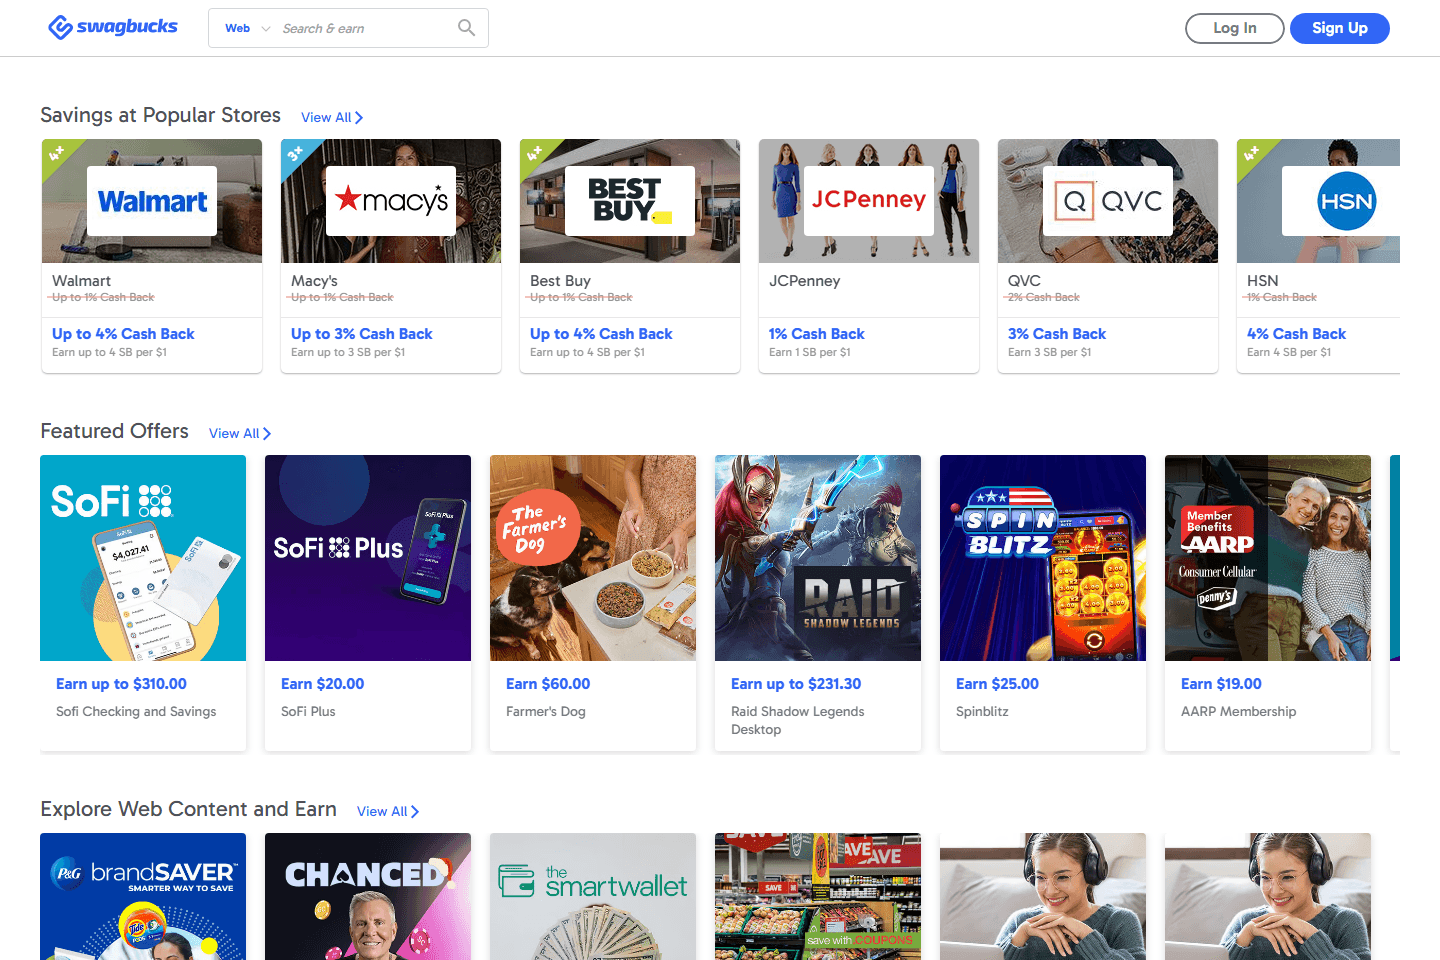Open the SoFi Plus offer image

click(x=368, y=558)
